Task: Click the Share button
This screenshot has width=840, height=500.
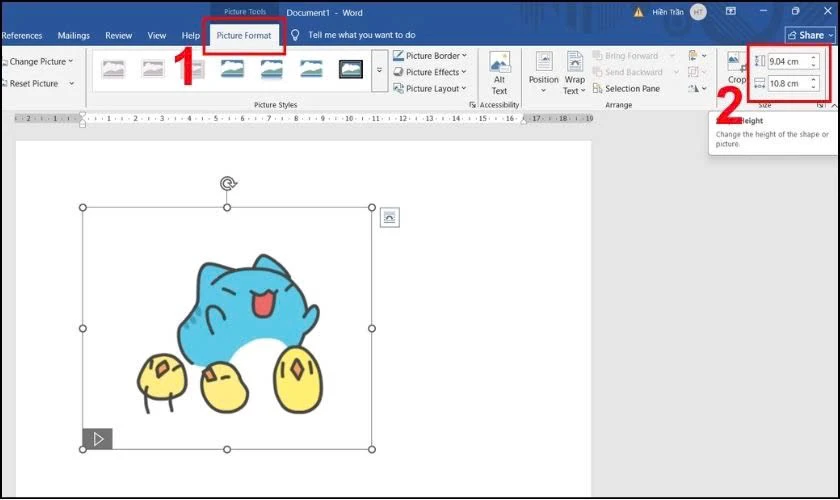Action: pos(810,35)
